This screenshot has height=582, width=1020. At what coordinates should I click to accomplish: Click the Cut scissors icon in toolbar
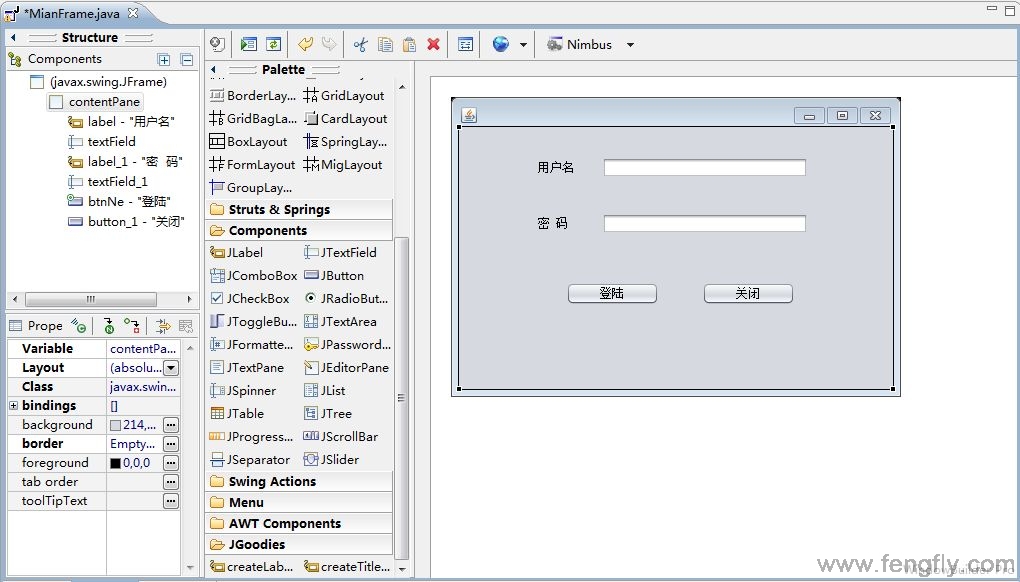pyautogui.click(x=361, y=44)
